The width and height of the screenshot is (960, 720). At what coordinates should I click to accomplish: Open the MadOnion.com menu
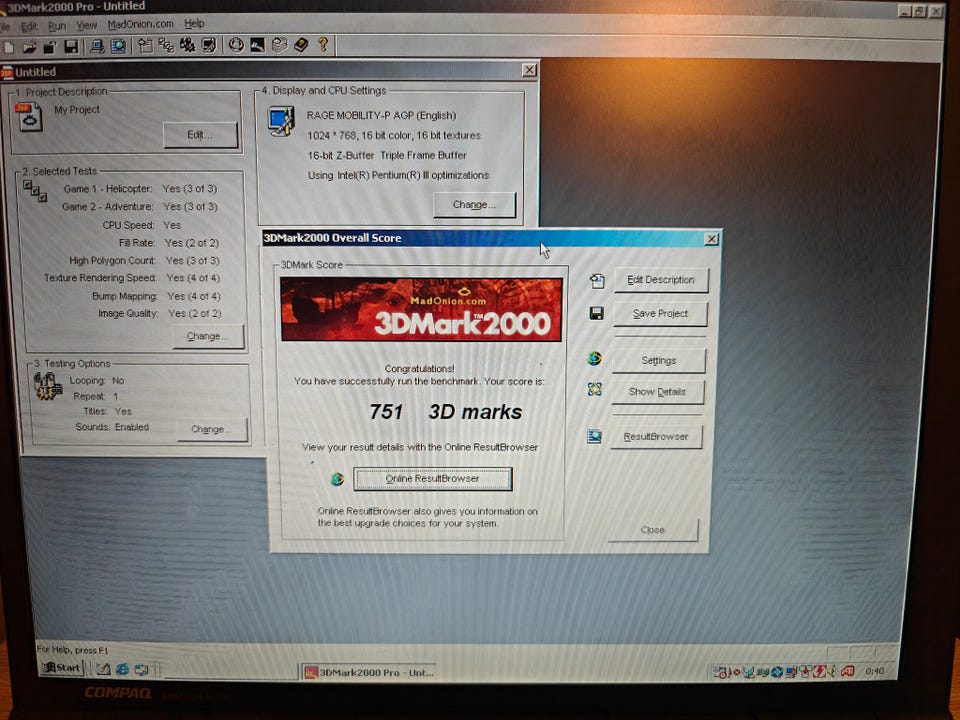(140, 24)
